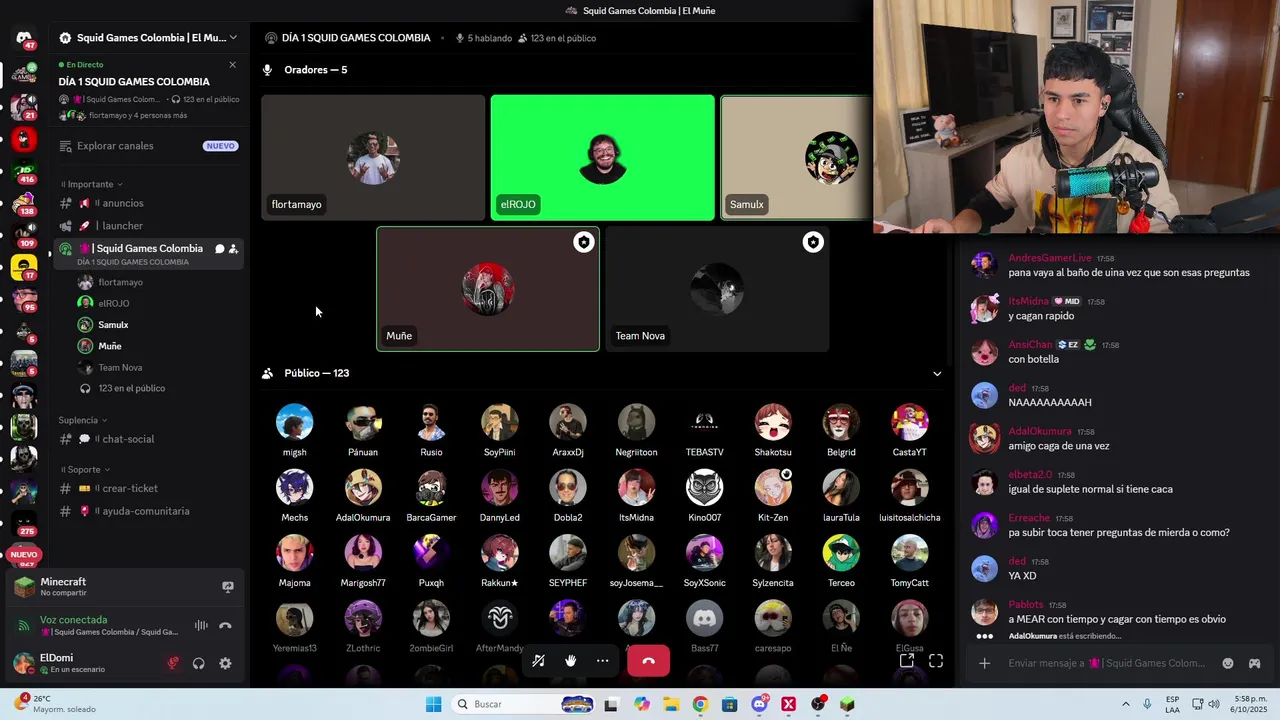Click moderator badge on Muñe tile
This screenshot has height=720, width=1280.
[583, 242]
